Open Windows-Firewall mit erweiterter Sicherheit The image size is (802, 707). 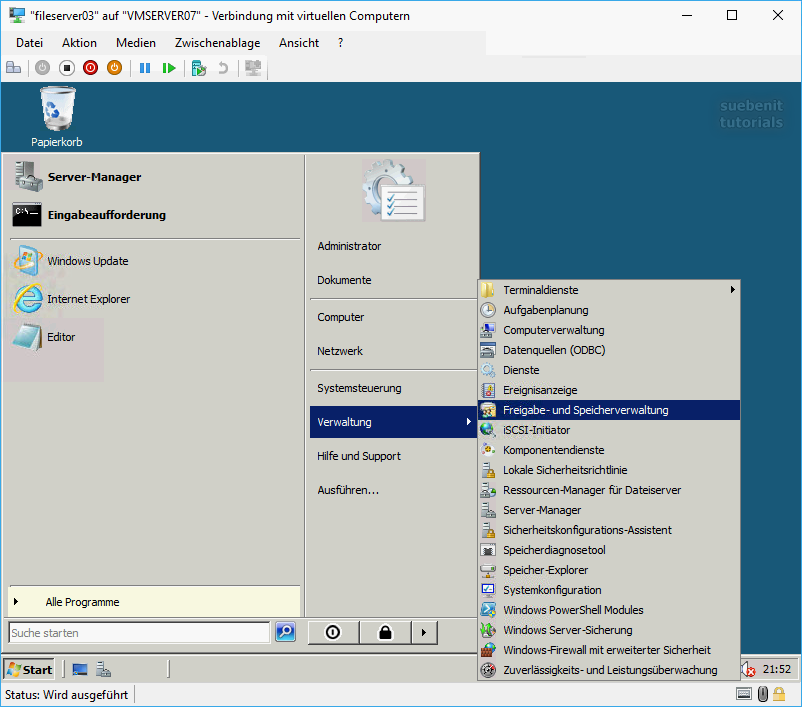[609, 650]
